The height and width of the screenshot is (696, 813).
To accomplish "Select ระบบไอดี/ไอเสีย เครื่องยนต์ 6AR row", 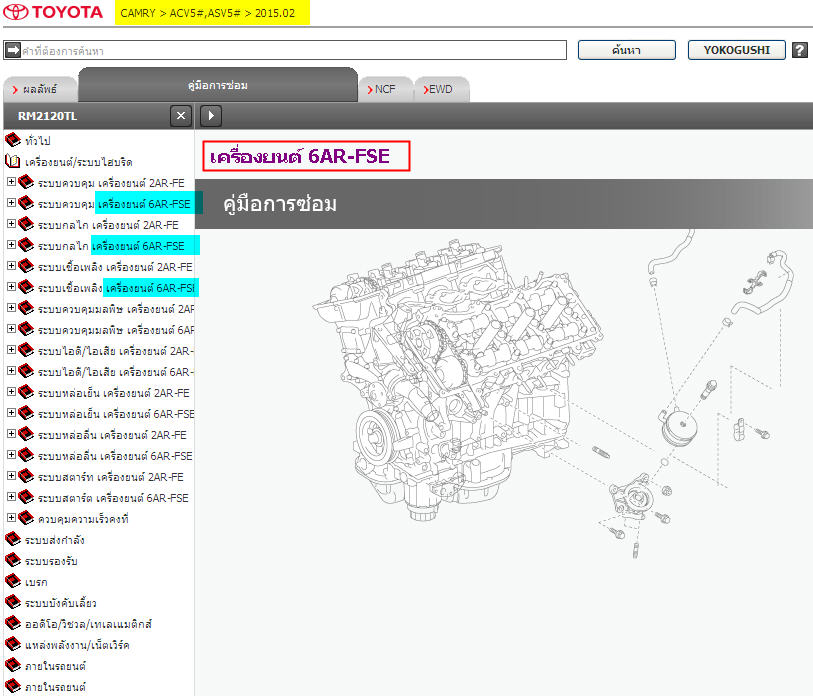I will [116, 372].
